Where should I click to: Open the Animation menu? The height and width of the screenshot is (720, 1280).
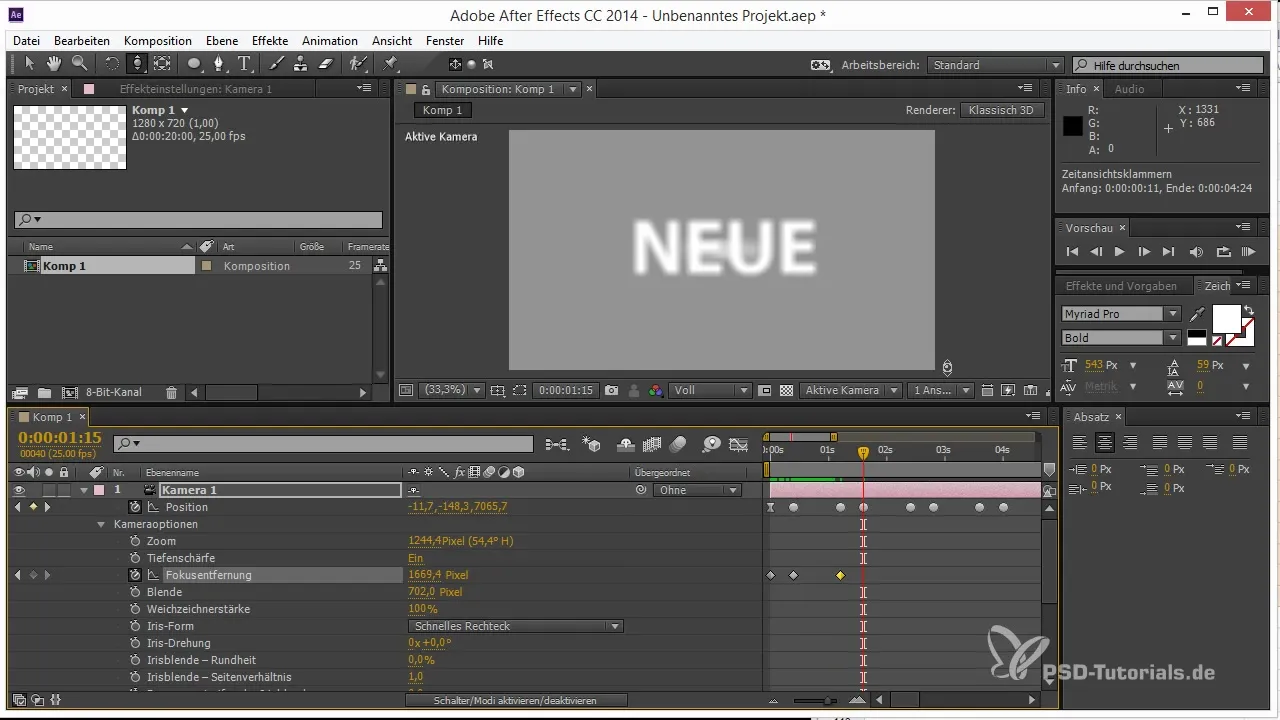coord(330,41)
